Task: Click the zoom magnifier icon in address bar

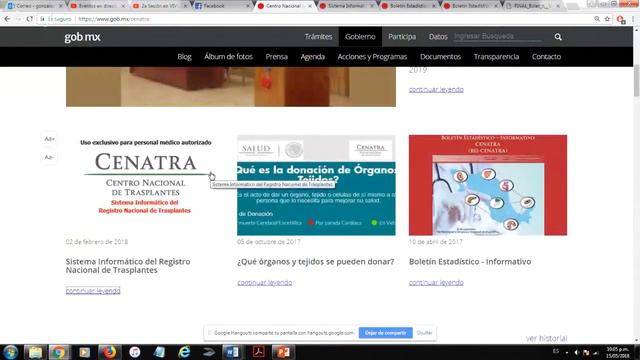Action: (597, 19)
